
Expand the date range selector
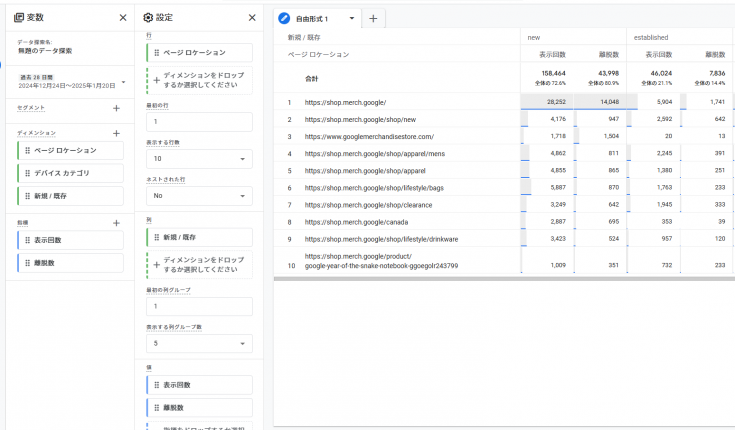(122, 82)
